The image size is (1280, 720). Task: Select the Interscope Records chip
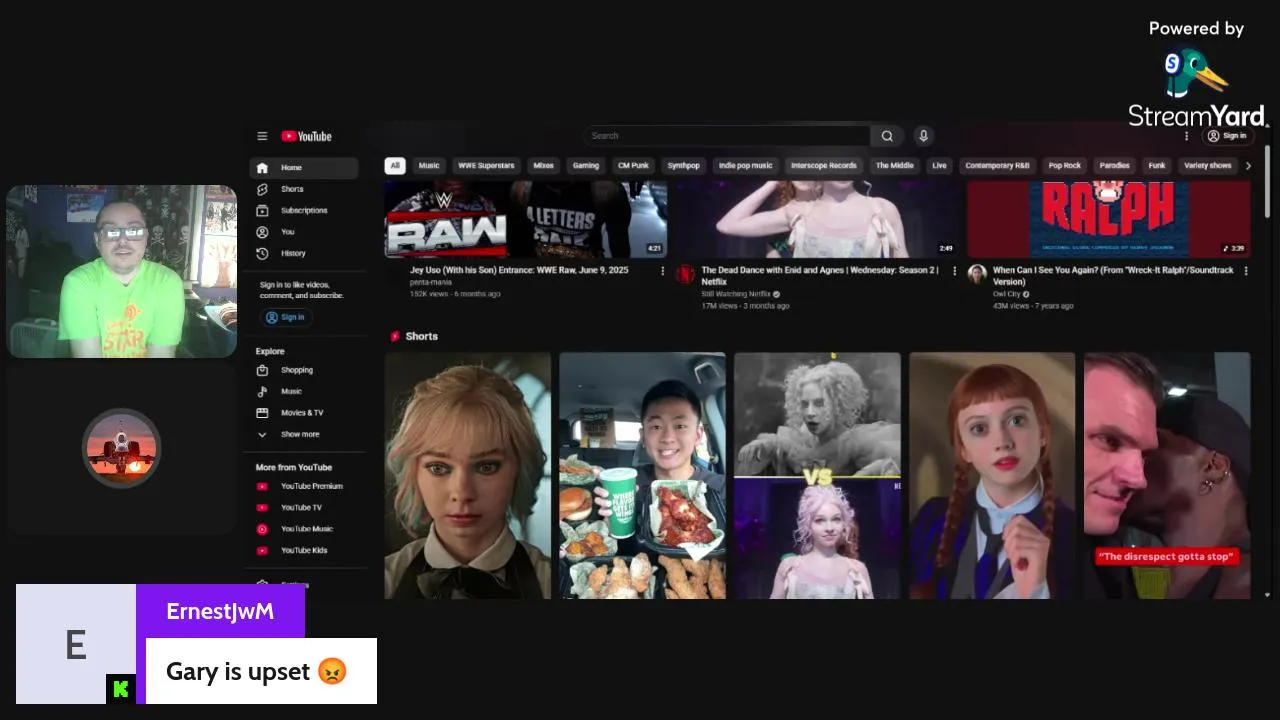pyautogui.click(x=824, y=165)
